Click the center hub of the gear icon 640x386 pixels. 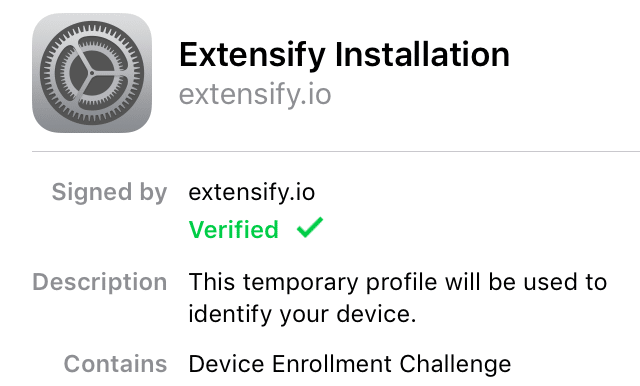(92, 73)
